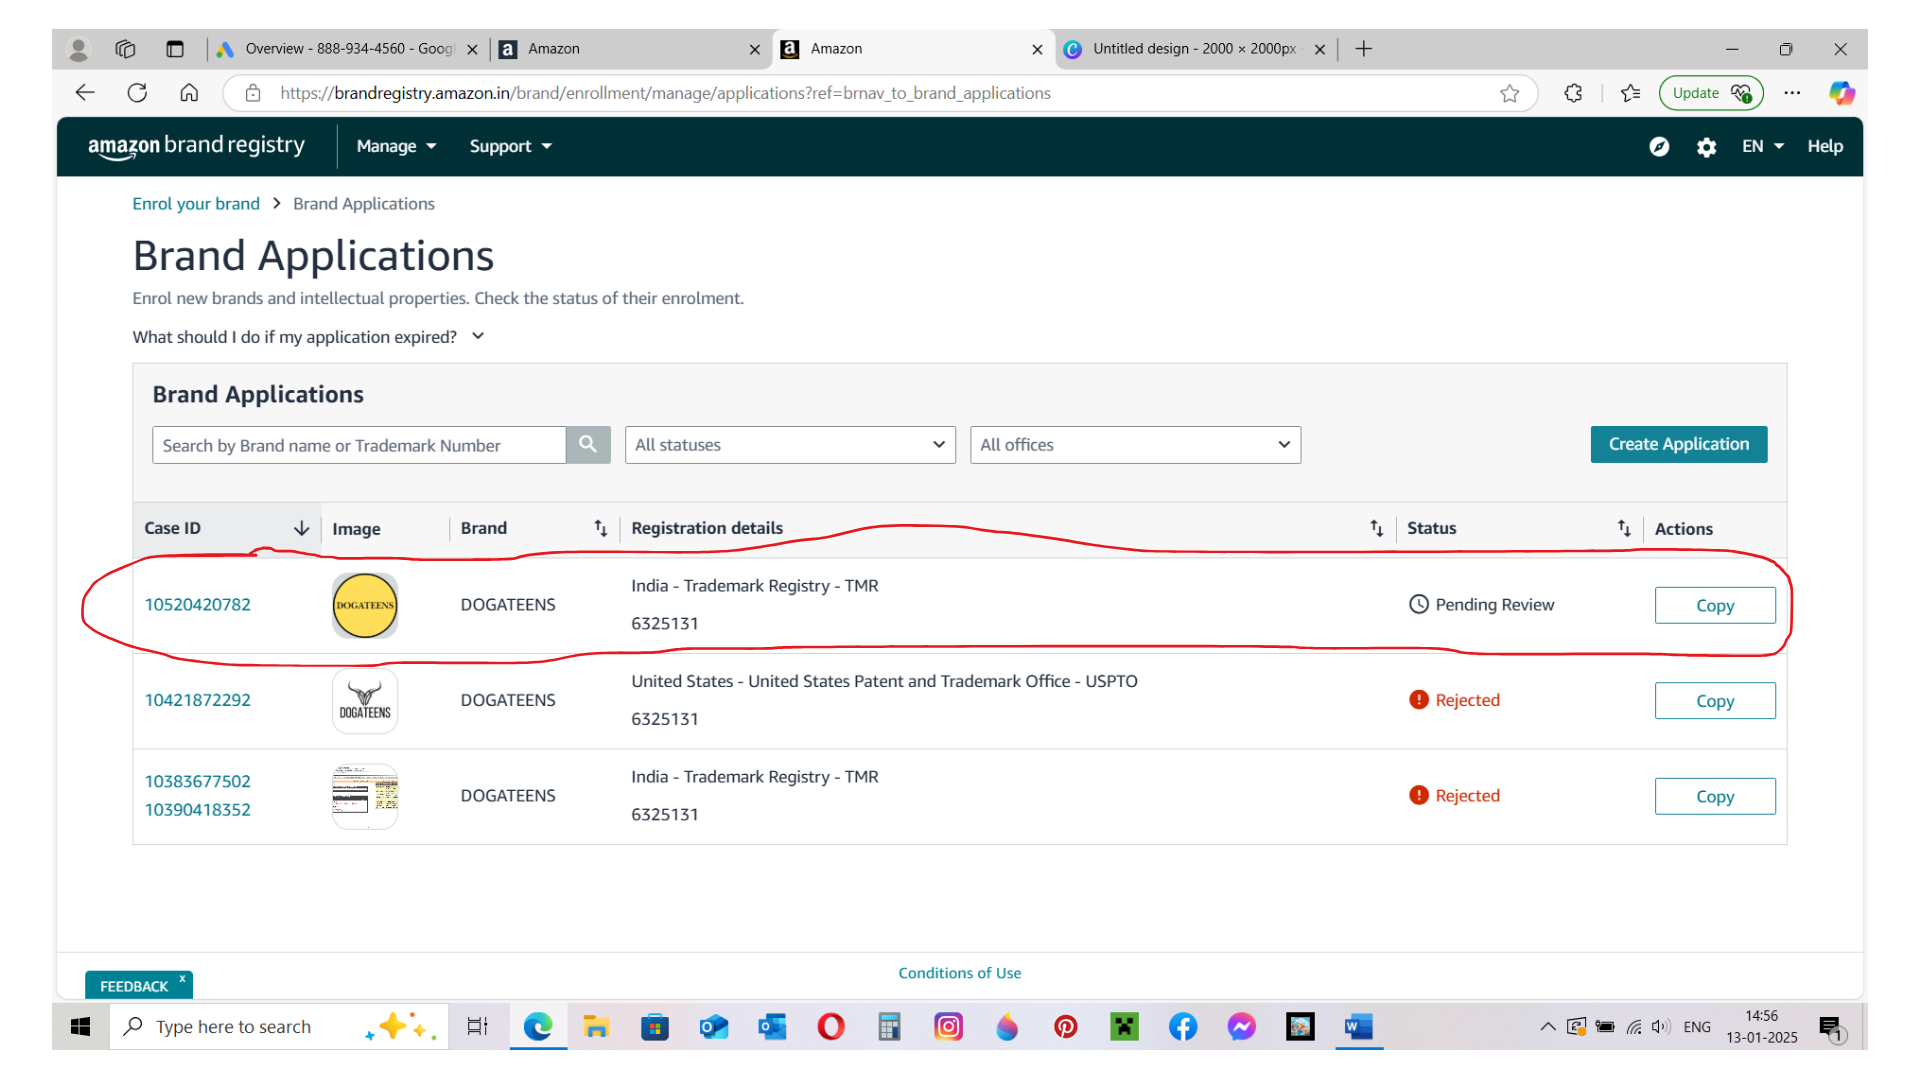This screenshot has height=1080, width=1920.
Task: Open case ID 10383677502
Action: click(197, 781)
